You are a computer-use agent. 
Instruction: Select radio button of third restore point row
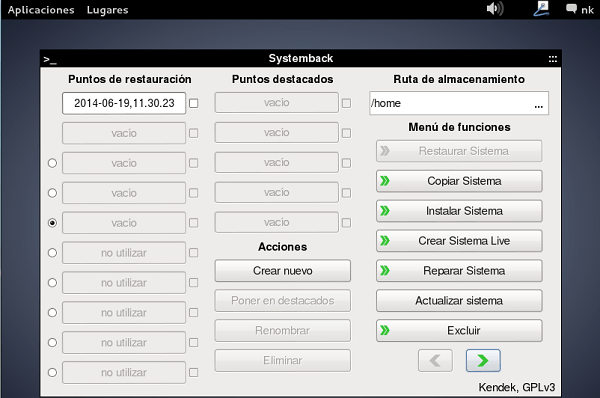(x=52, y=163)
